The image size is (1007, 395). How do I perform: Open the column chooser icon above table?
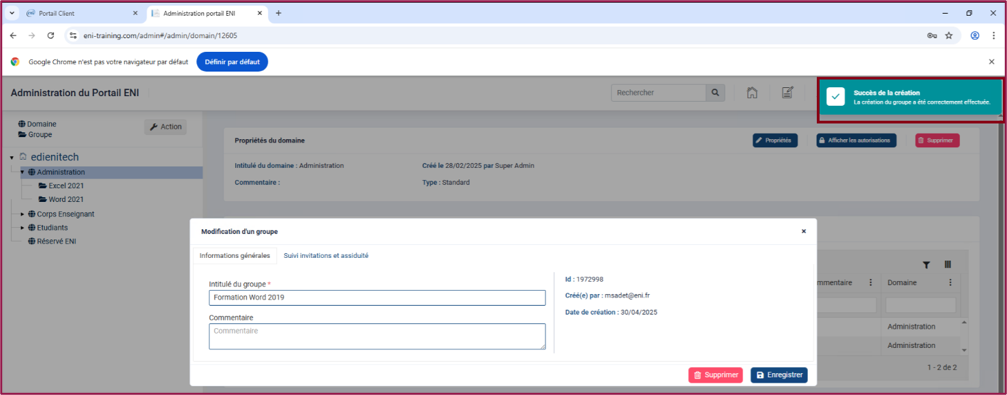(948, 265)
